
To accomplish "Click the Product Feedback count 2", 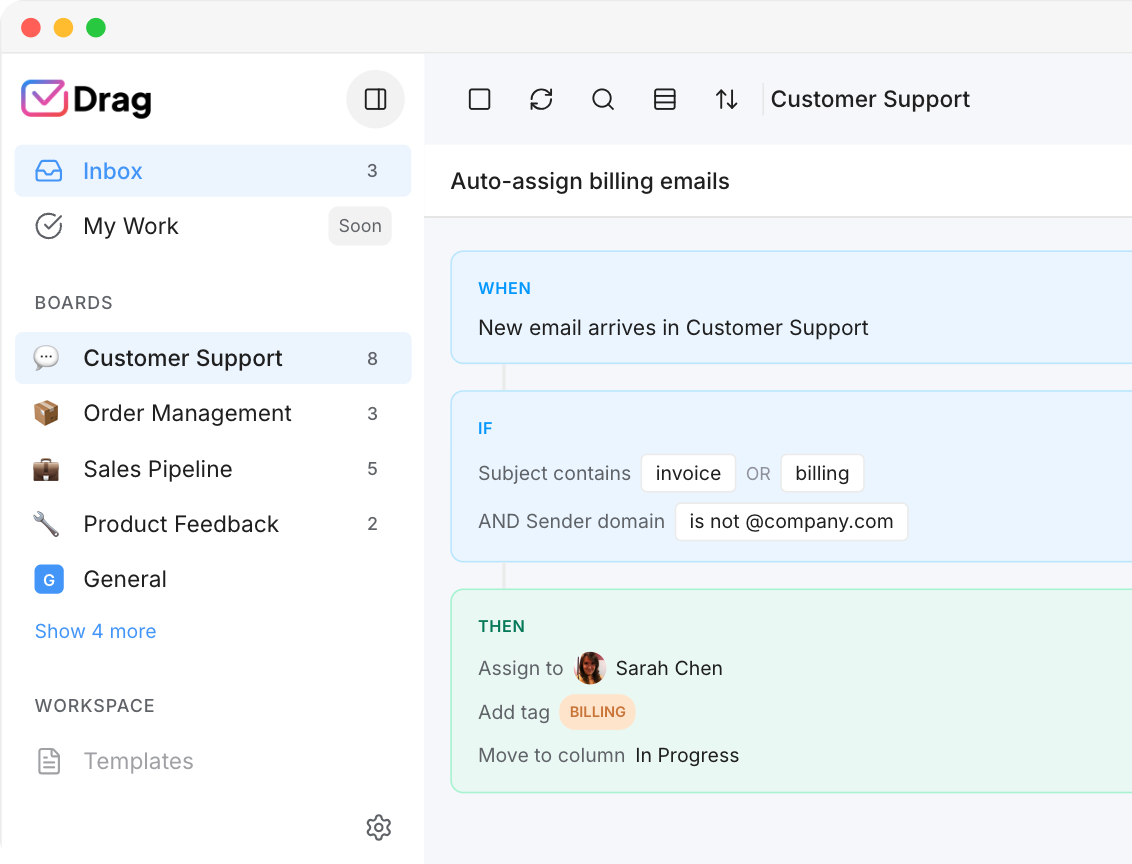I will pos(372,523).
